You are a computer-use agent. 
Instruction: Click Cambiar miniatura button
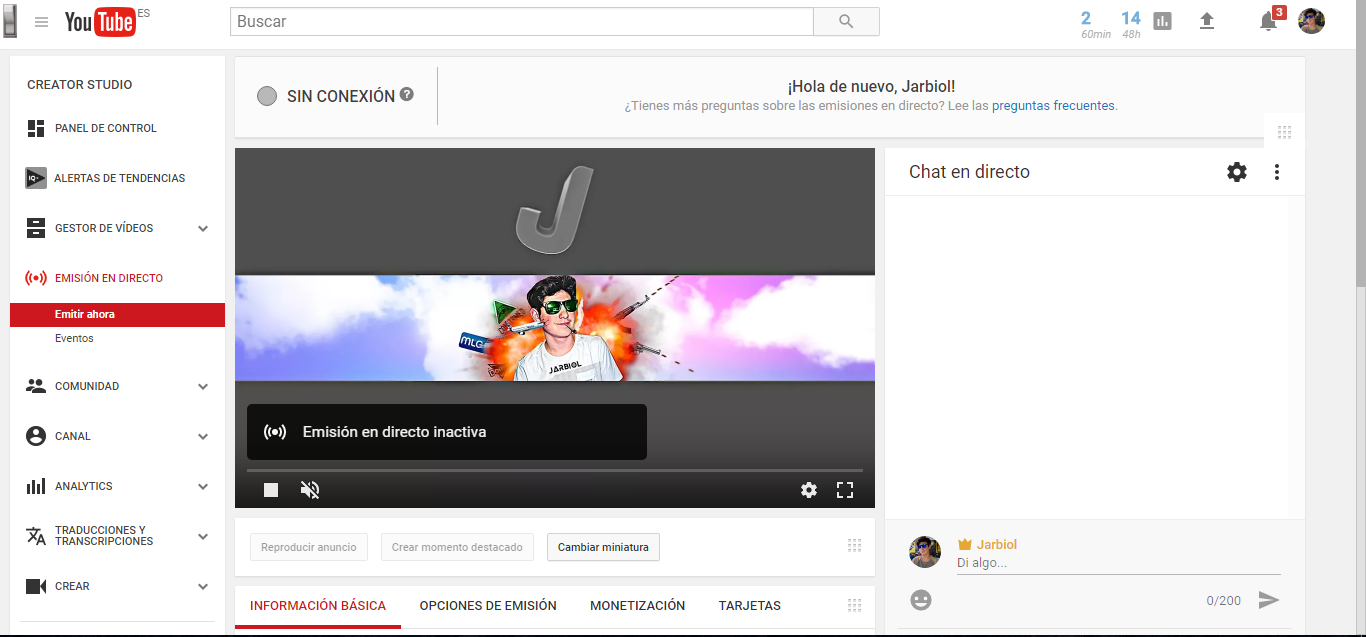tap(603, 547)
